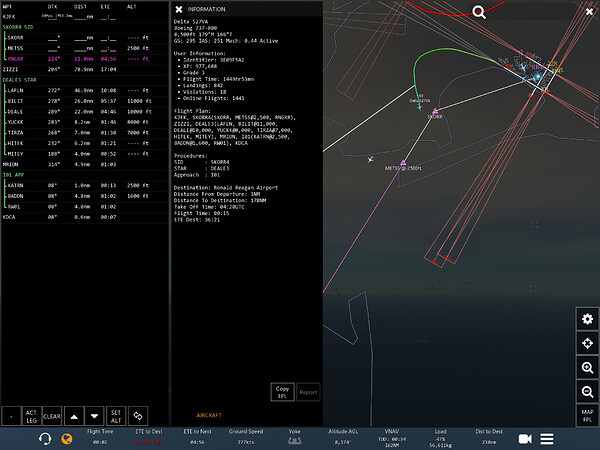Open the hamburger main menu
The image size is (600, 450).
(547, 439)
